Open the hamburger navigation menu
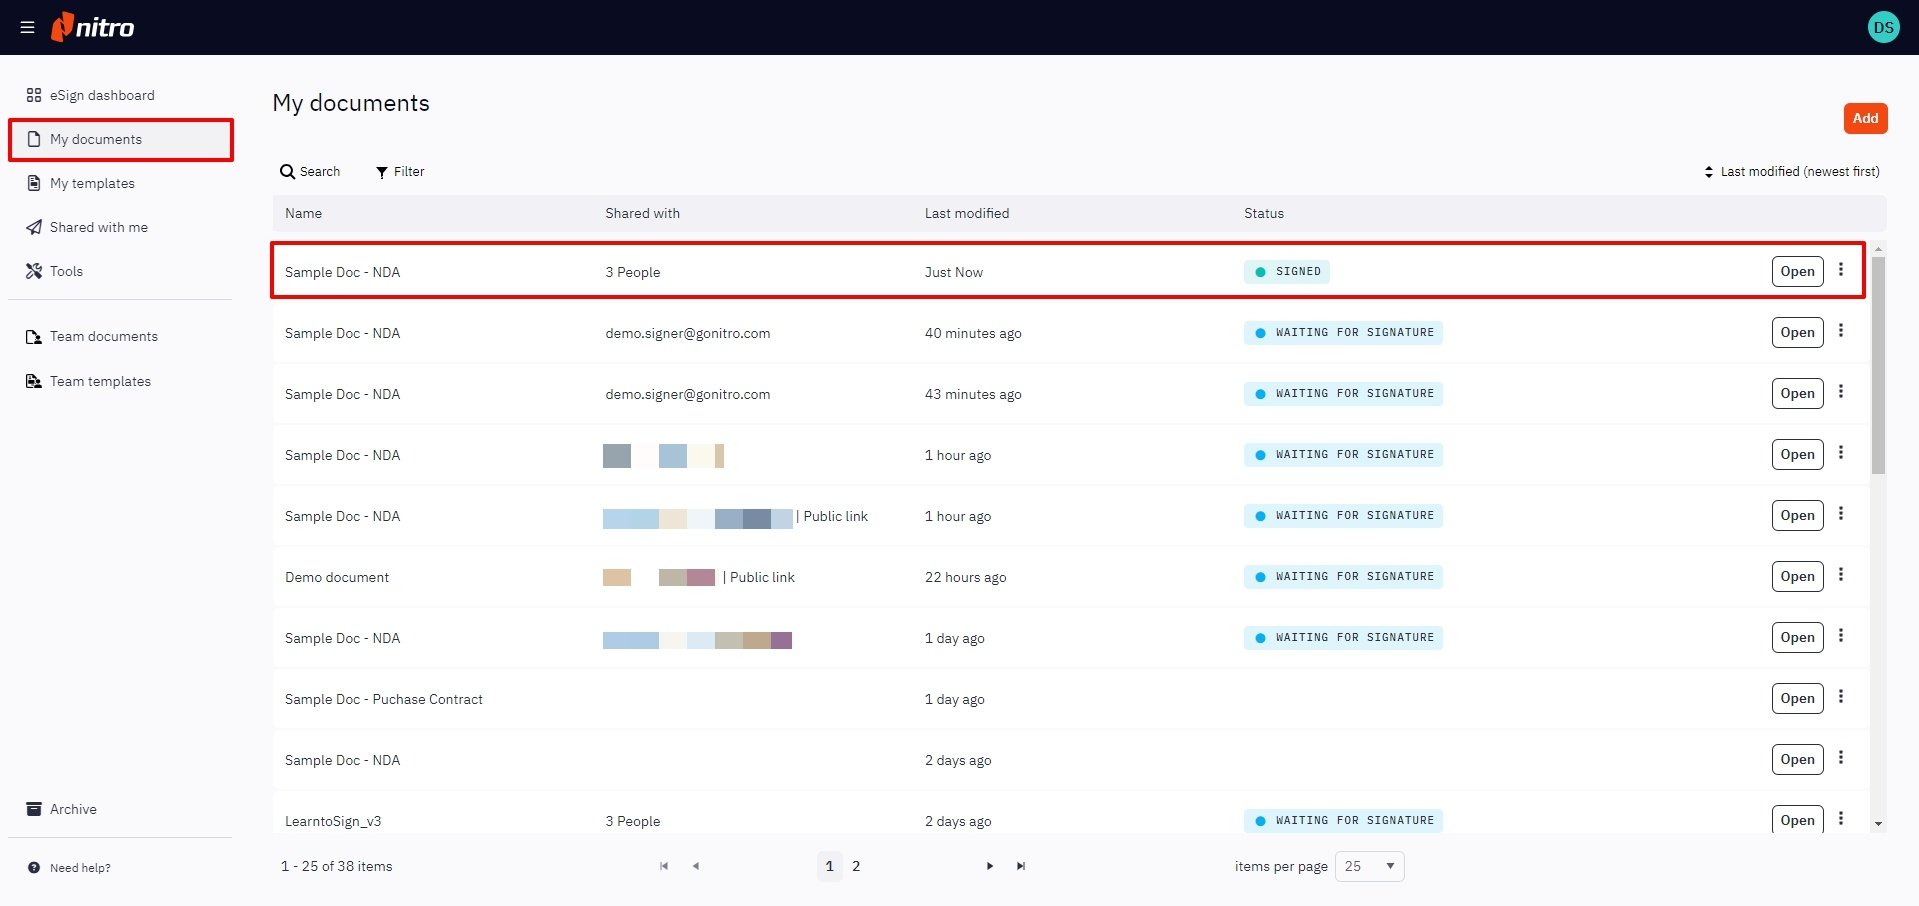 [x=27, y=28]
